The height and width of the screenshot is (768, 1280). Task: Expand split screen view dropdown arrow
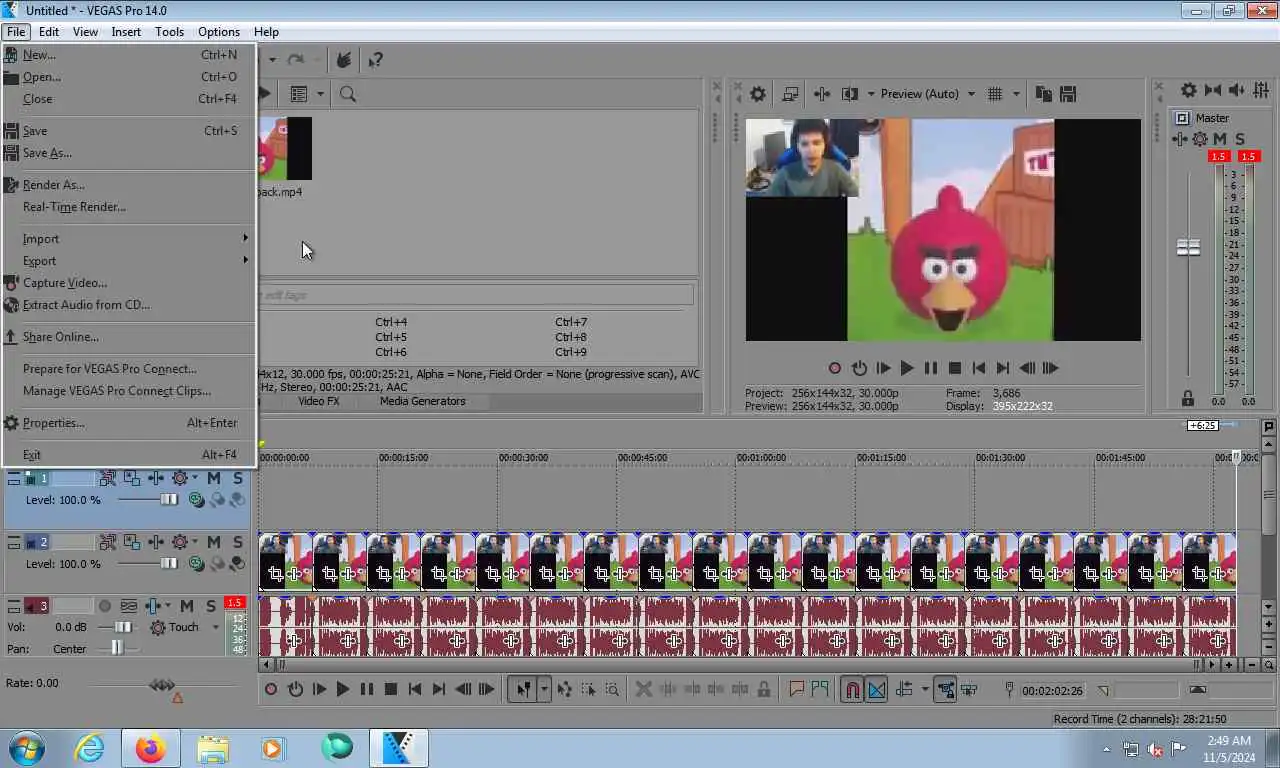(870, 94)
